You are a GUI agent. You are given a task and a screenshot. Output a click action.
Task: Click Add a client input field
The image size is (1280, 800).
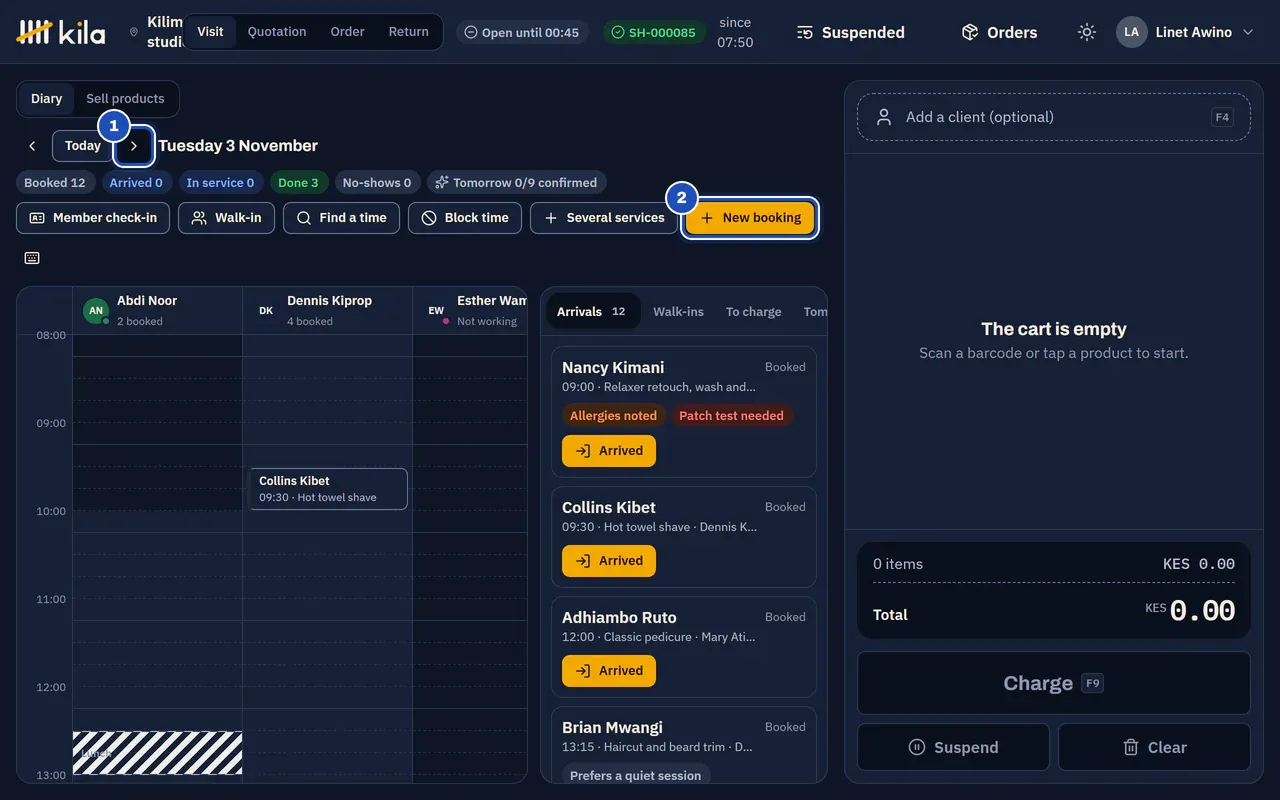pyautogui.click(x=1054, y=117)
